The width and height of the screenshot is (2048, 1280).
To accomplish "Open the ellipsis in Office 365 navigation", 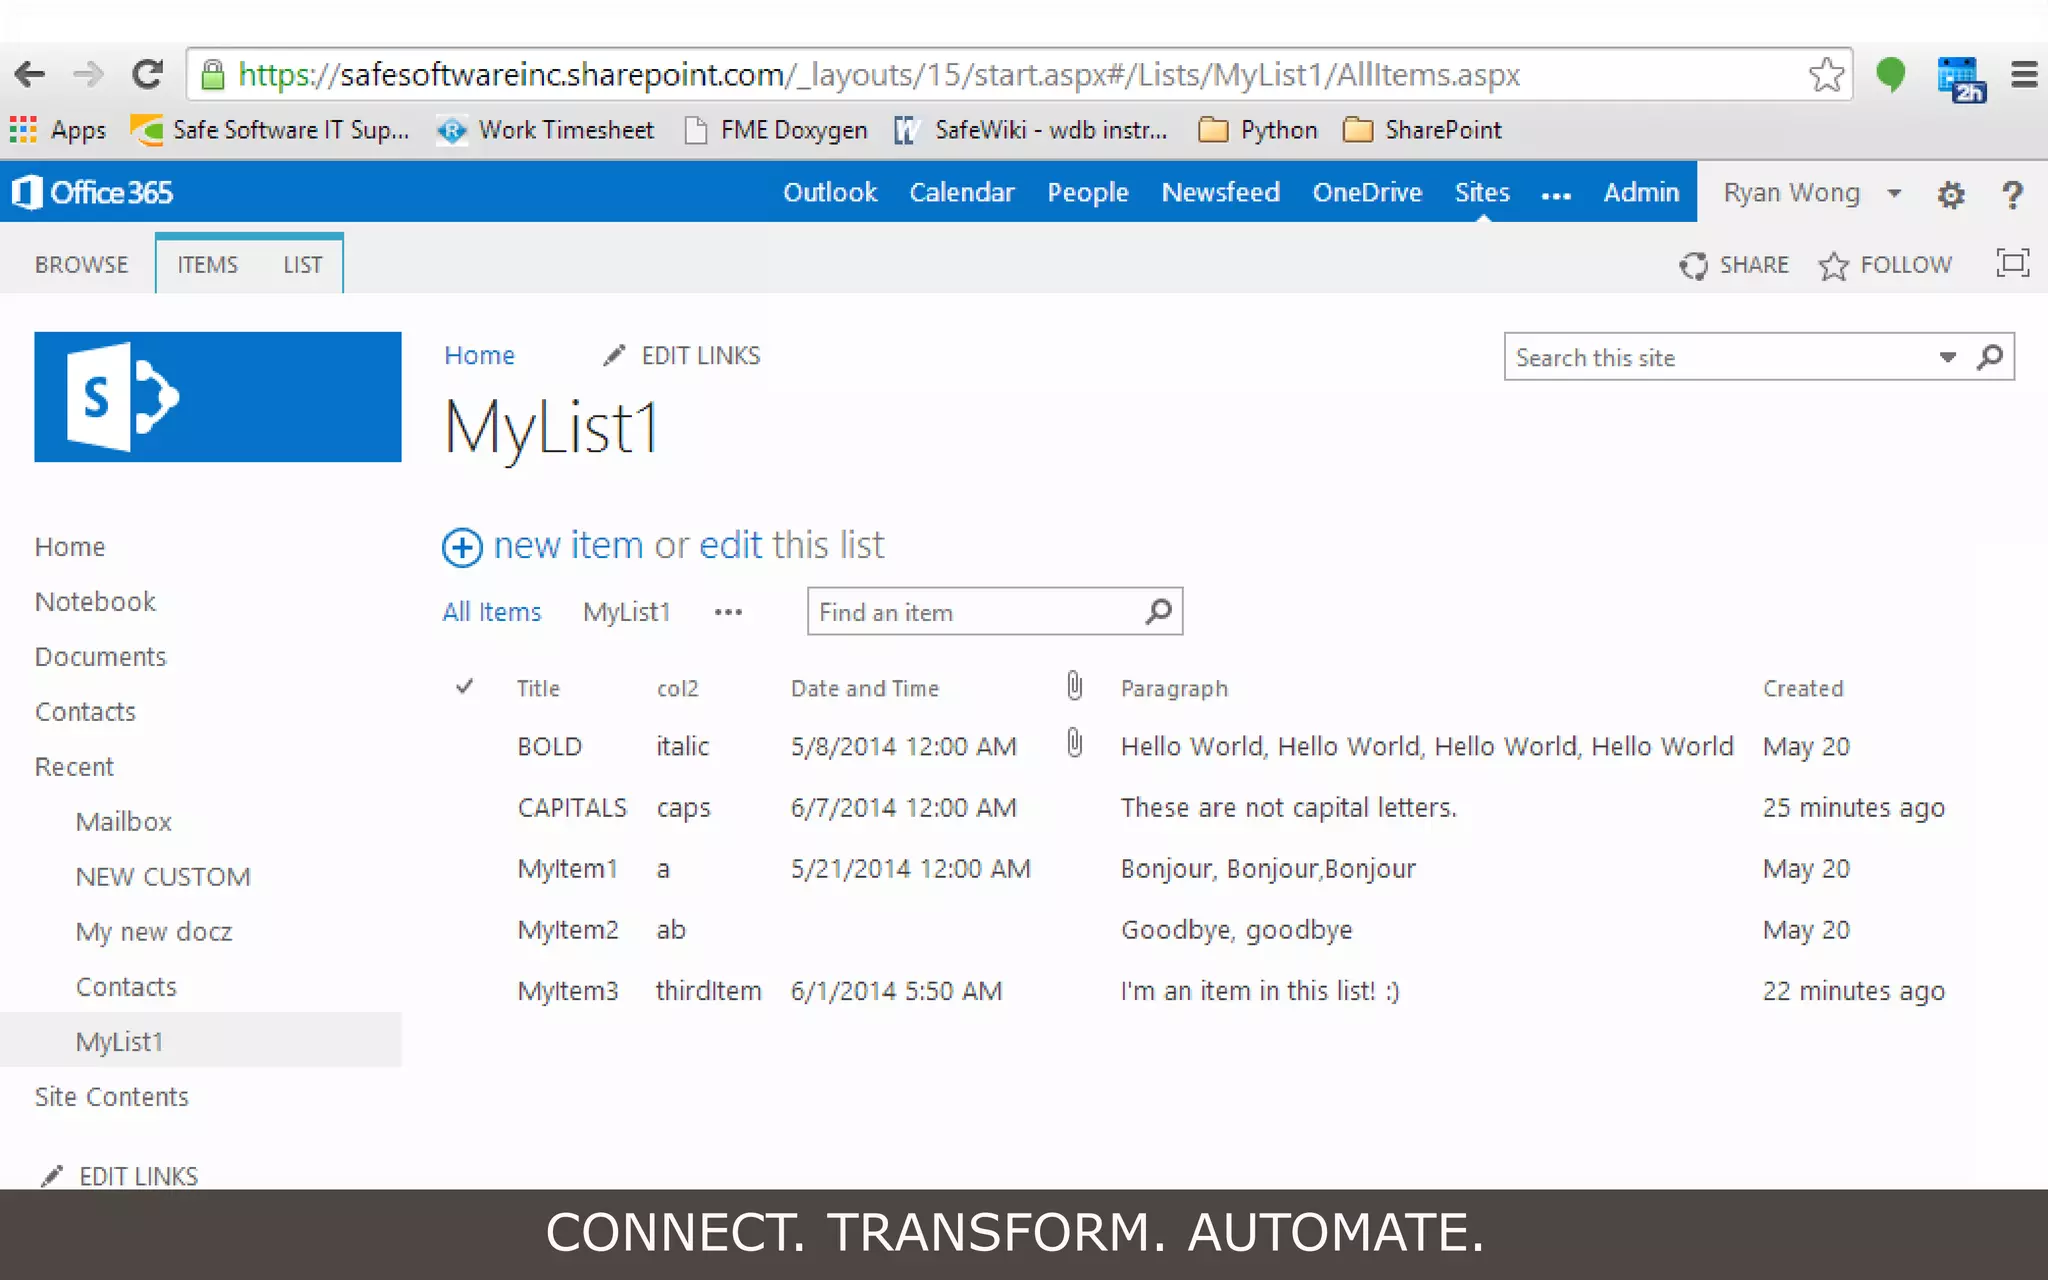I will 1556,195.
